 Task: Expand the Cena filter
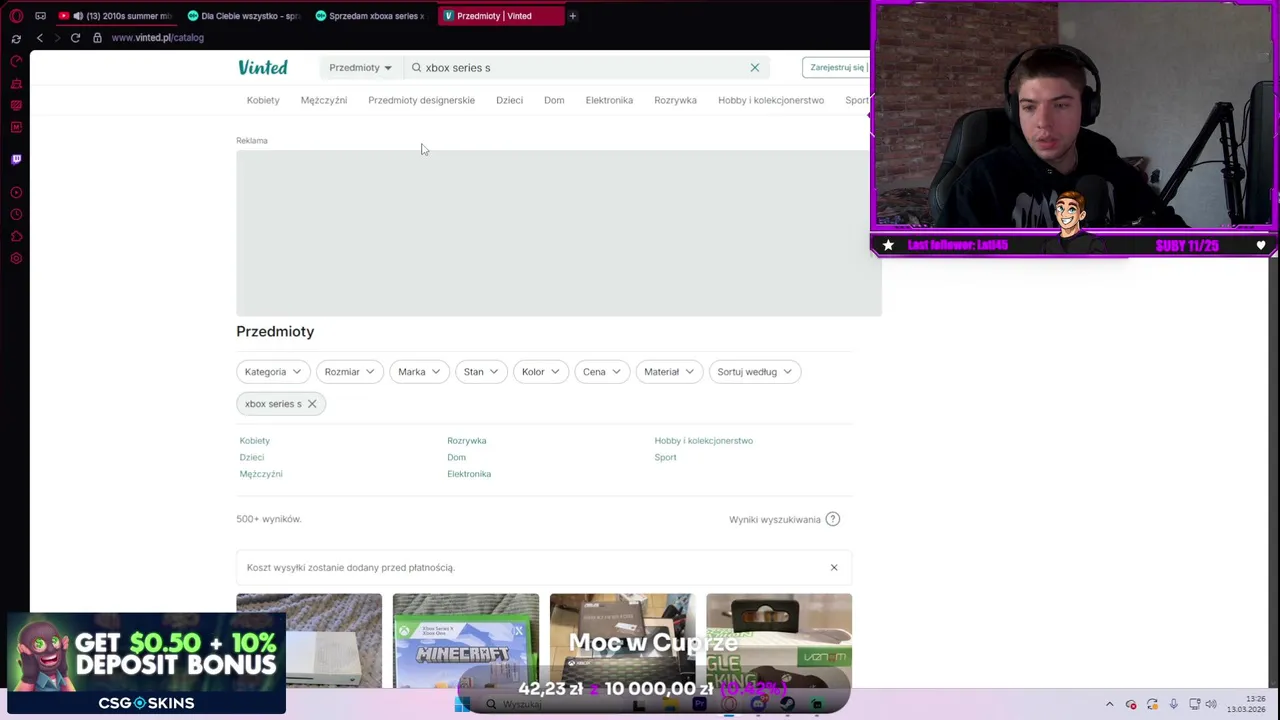(602, 372)
